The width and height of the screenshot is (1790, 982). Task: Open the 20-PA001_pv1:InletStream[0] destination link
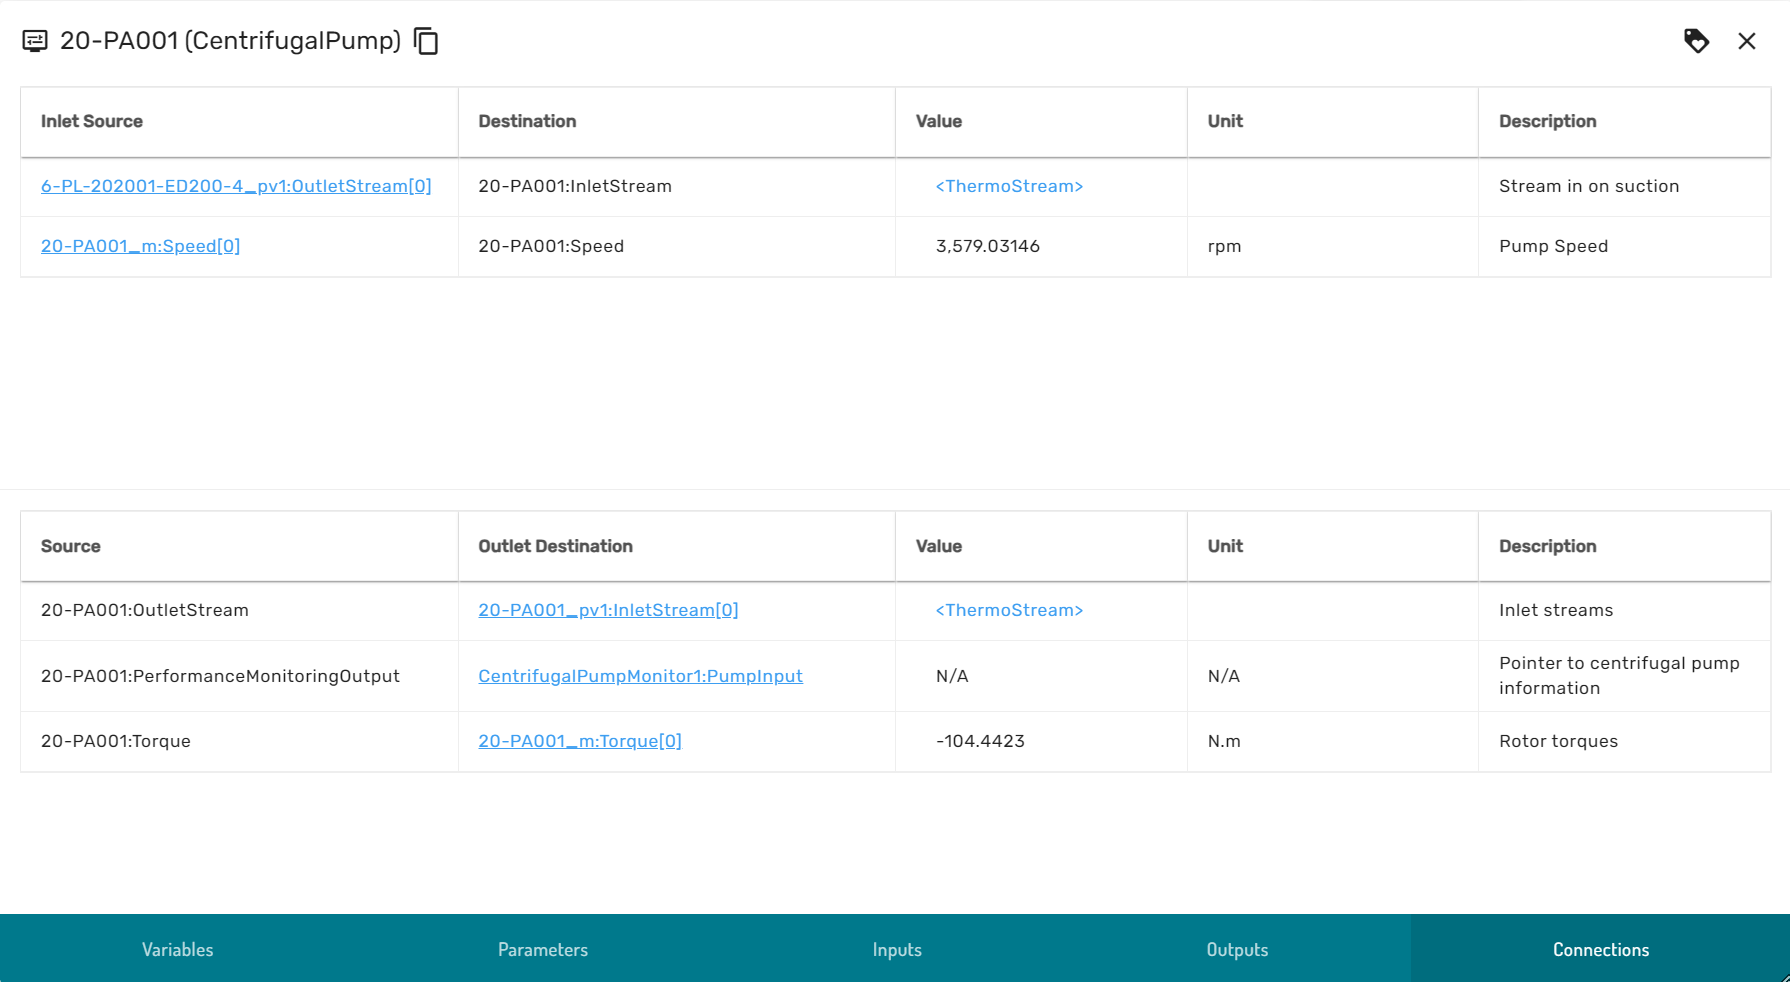click(608, 610)
